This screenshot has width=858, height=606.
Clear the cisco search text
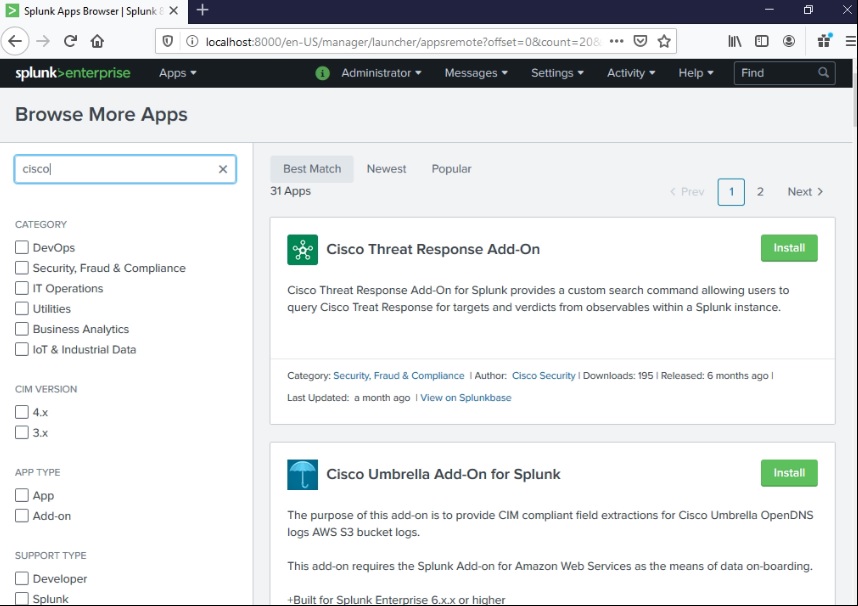click(223, 169)
